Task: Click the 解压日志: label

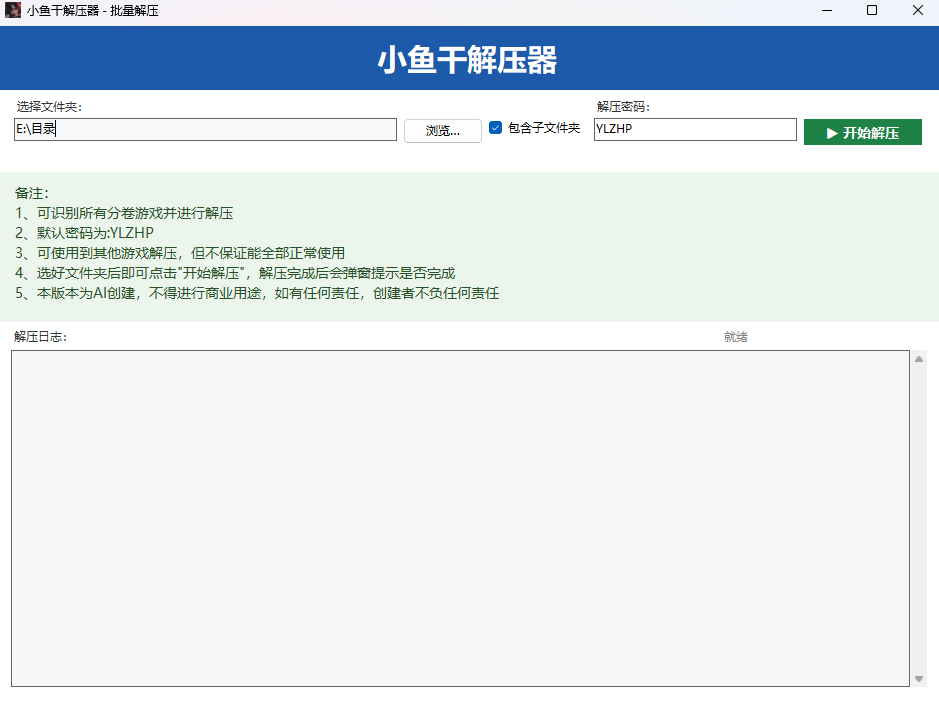Action: click(x=41, y=337)
